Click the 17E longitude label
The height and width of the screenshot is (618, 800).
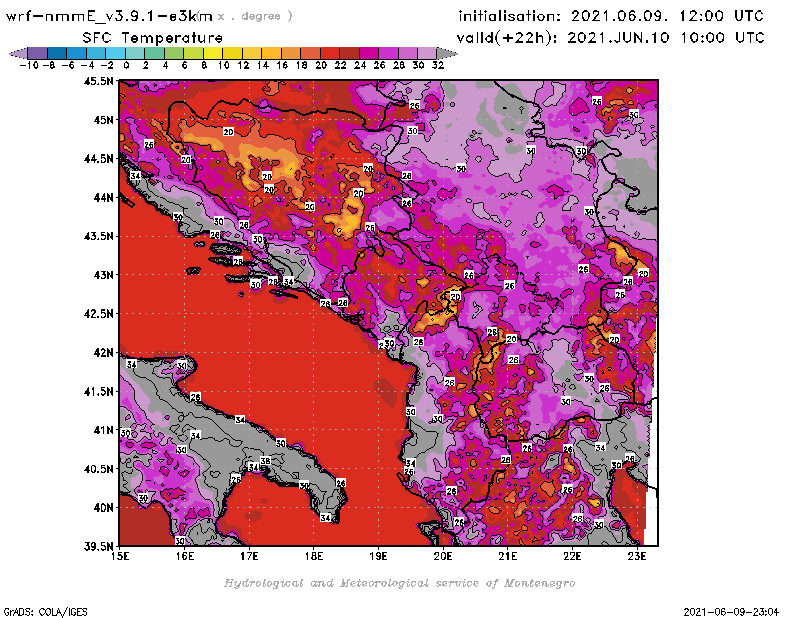pos(249,556)
